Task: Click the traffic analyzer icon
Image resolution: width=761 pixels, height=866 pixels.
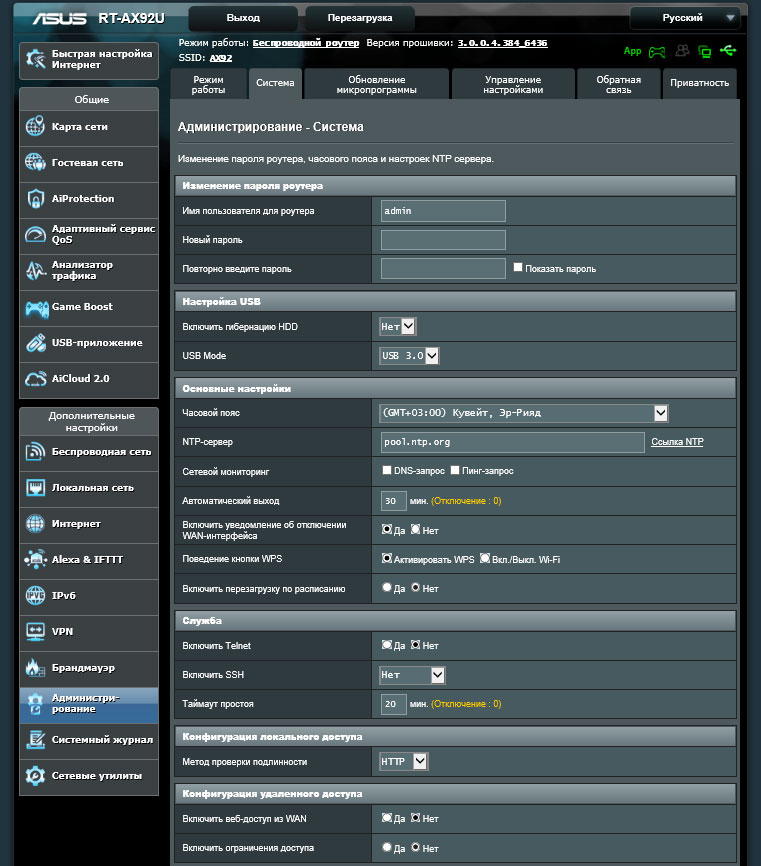Action: [x=35, y=270]
